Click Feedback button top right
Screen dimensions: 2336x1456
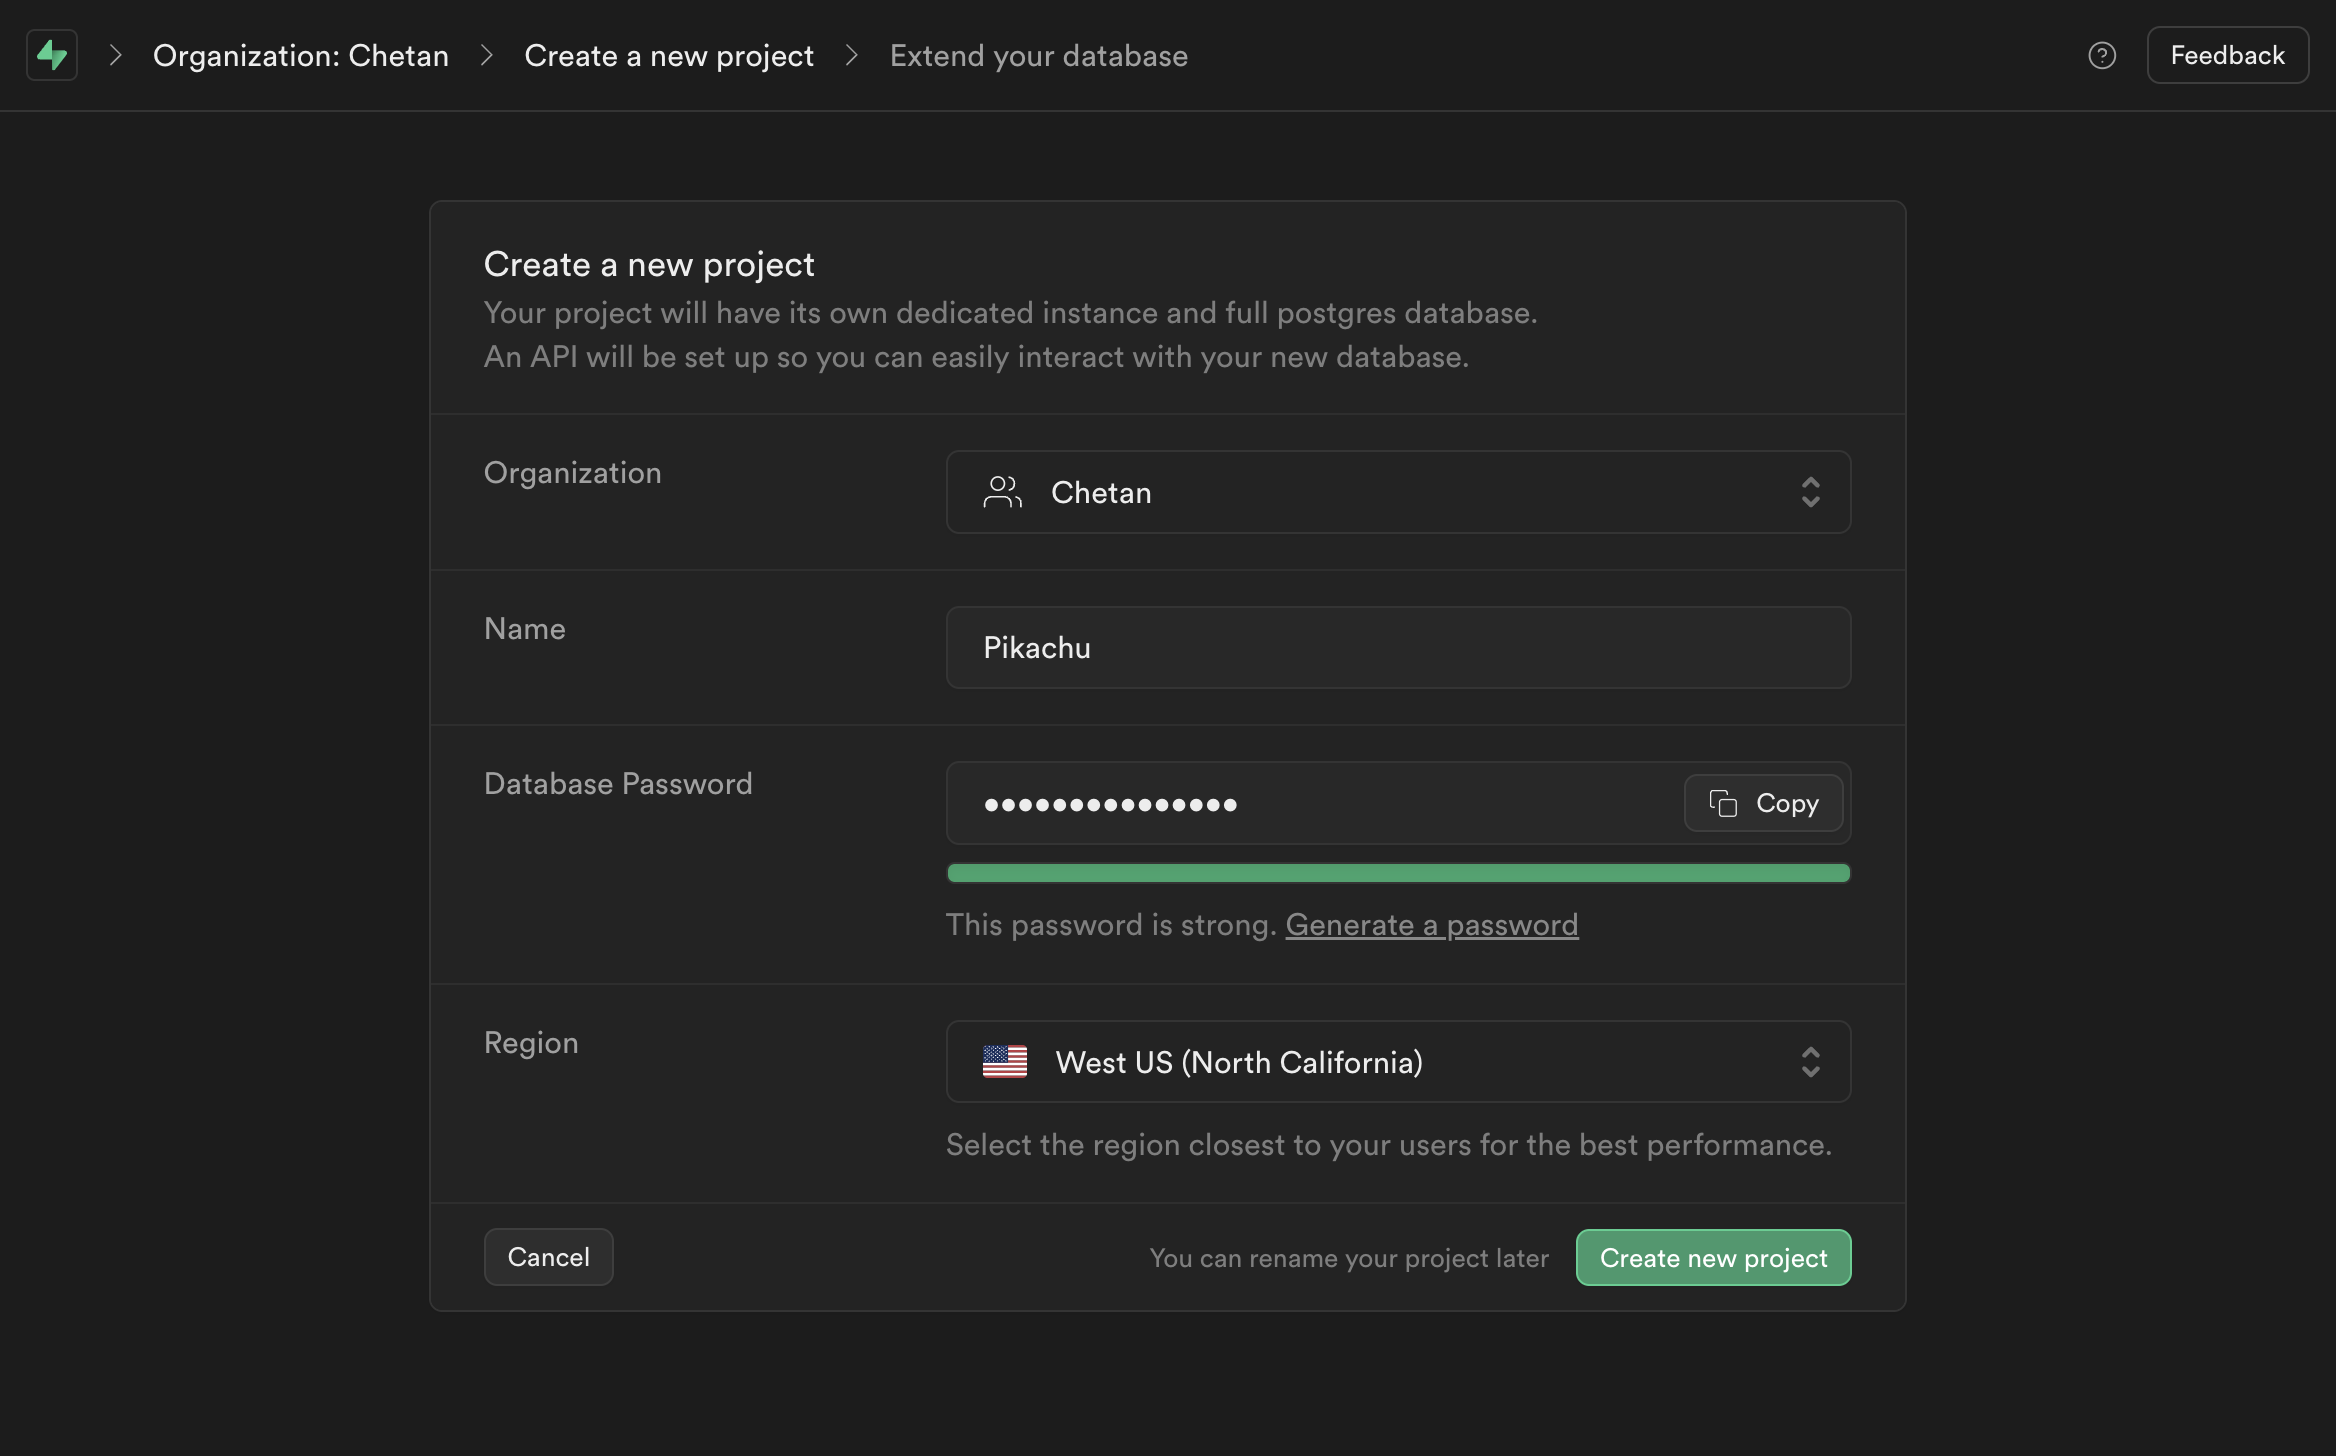pos(2227,54)
